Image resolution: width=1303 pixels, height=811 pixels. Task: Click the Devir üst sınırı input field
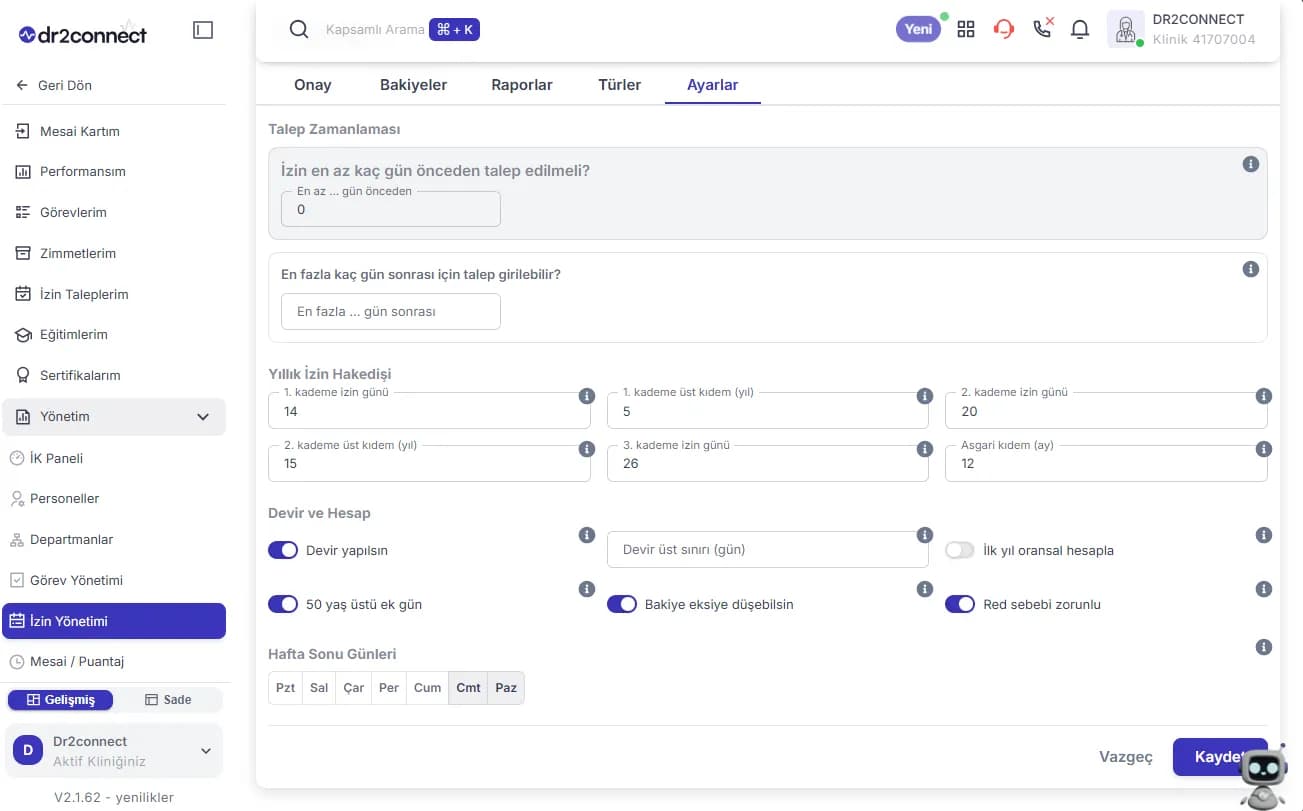coord(768,550)
